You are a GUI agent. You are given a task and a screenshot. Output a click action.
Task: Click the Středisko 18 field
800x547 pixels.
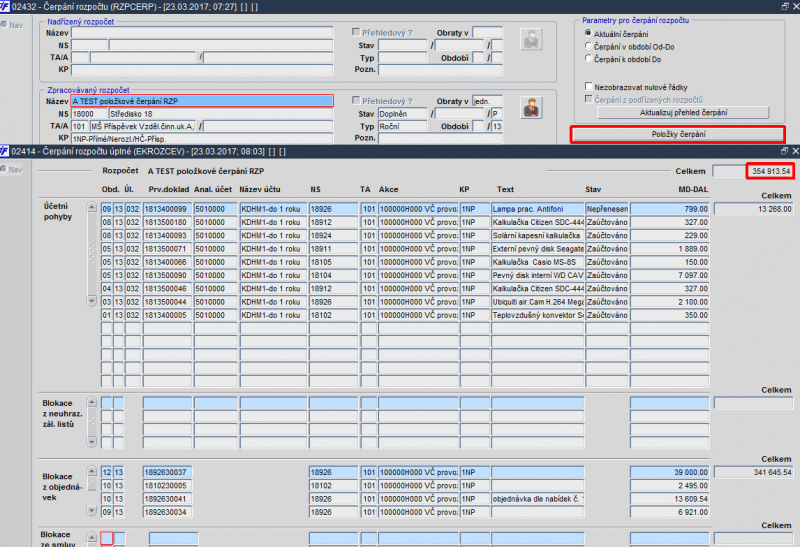click(x=220, y=114)
